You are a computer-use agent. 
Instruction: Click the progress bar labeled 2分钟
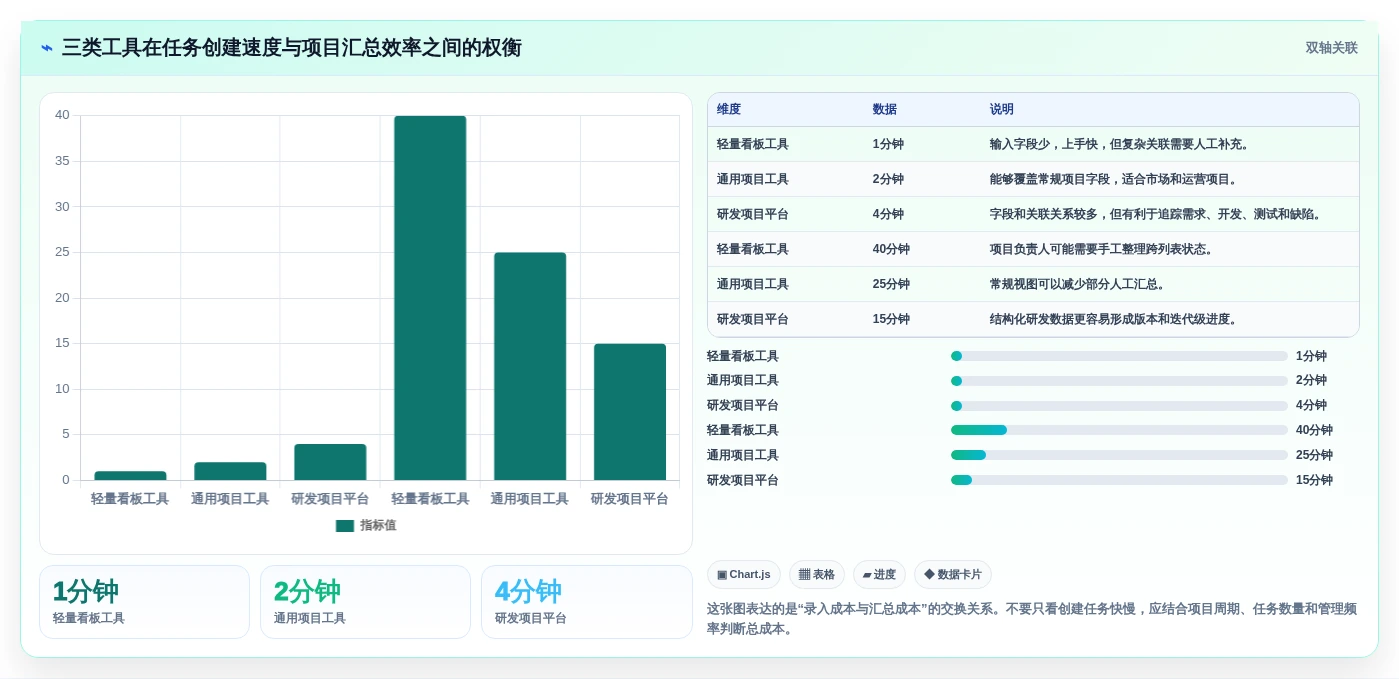tap(1119, 381)
